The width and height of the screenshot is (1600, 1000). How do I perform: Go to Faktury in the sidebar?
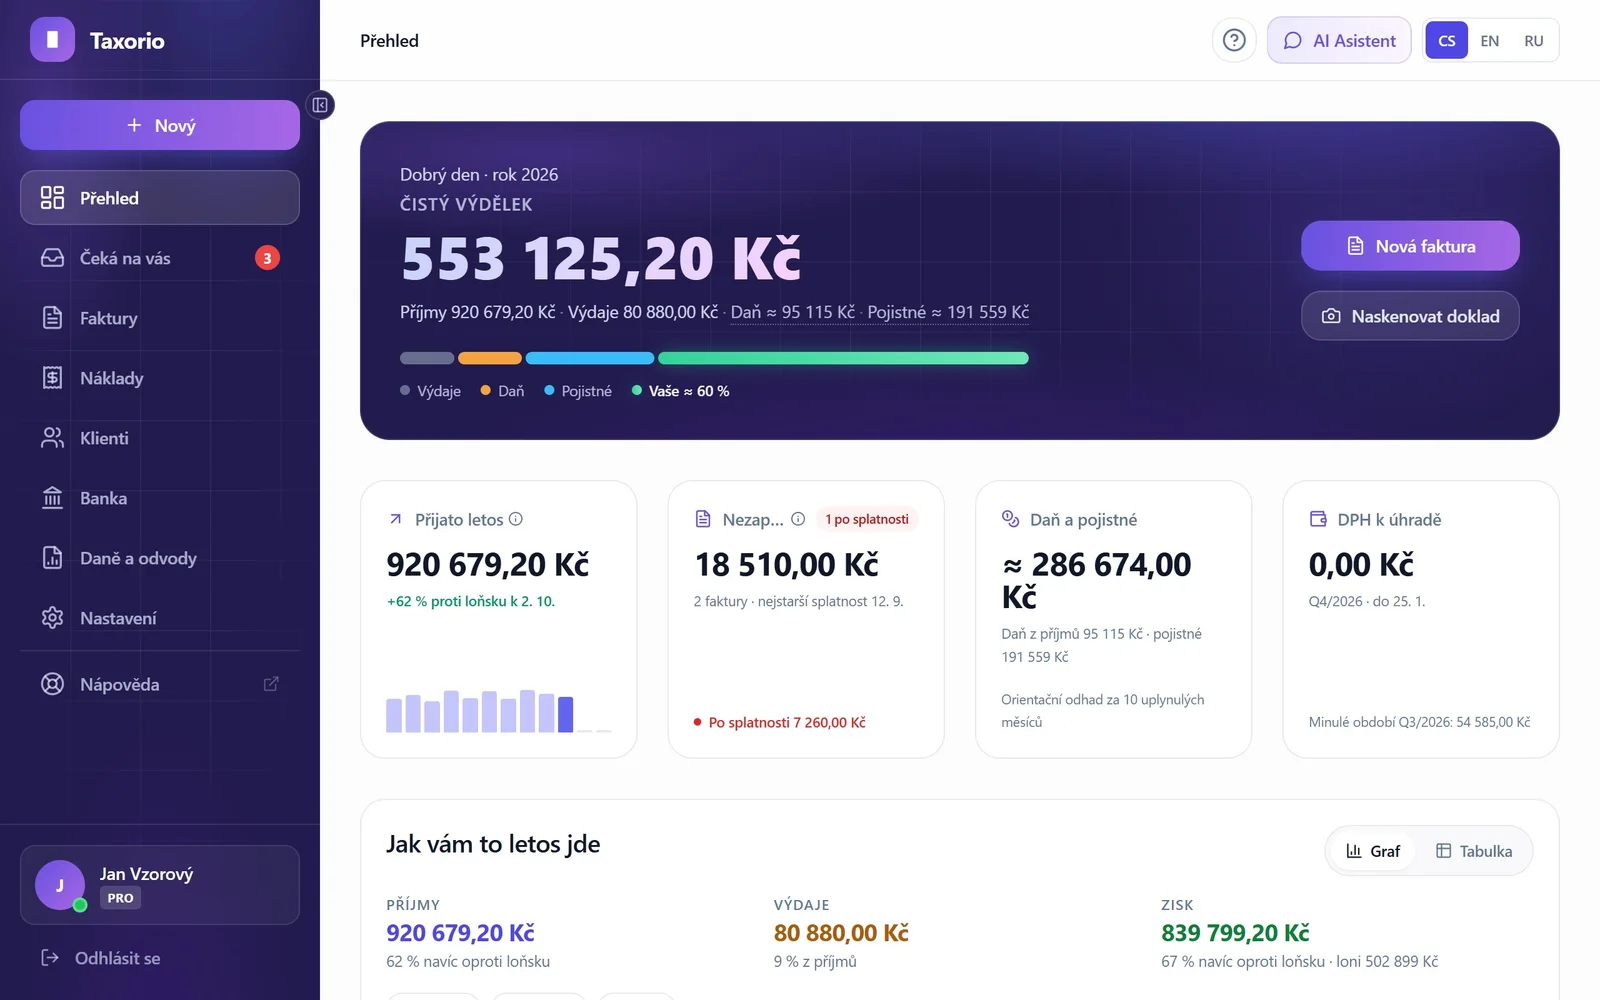160,318
